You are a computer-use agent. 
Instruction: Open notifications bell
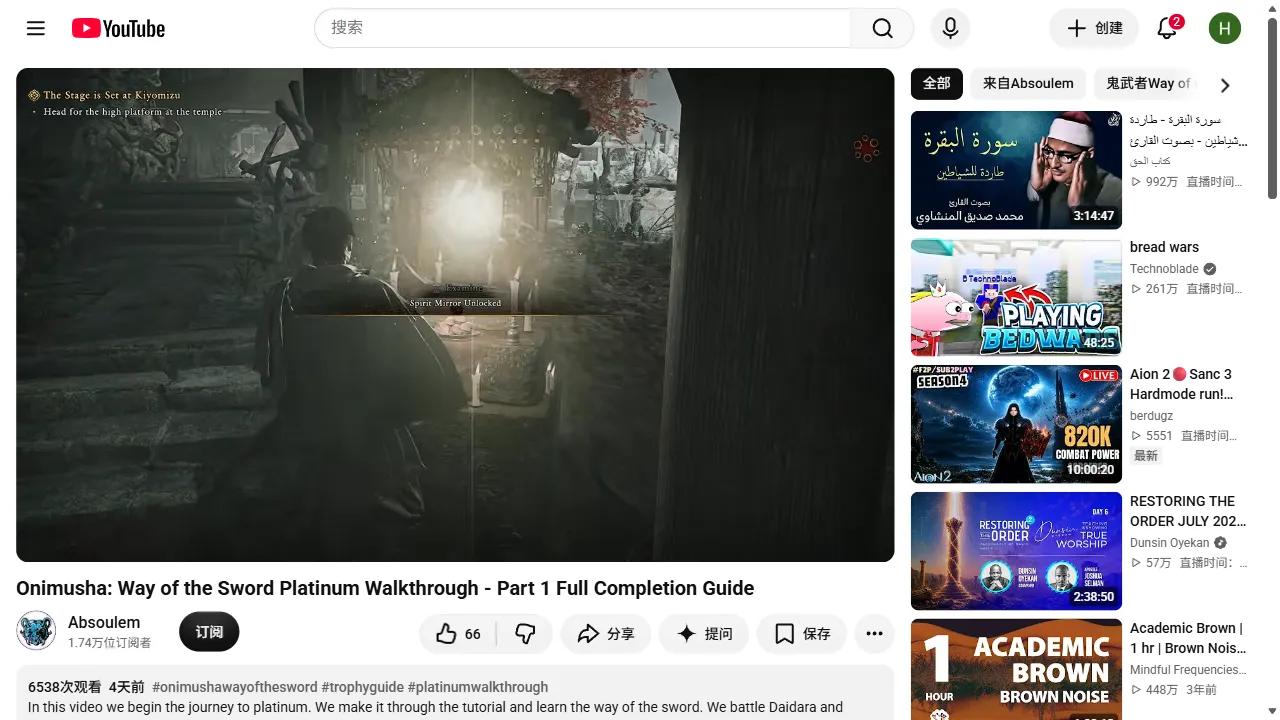click(1167, 28)
